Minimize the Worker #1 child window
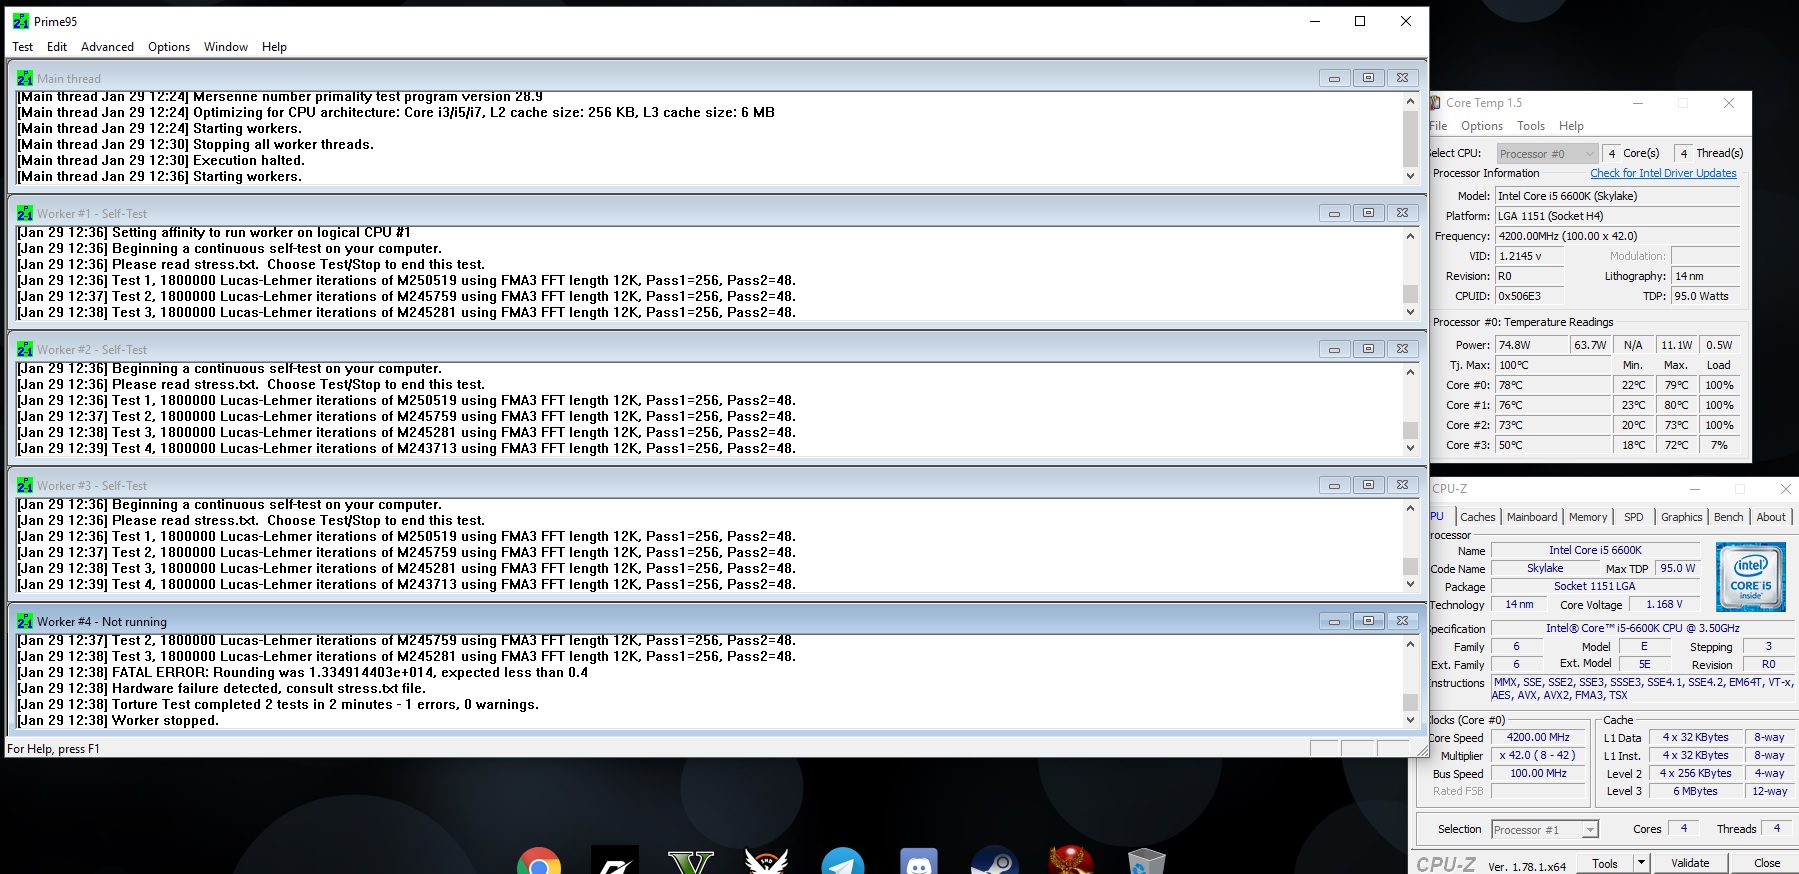Viewport: 1799px width, 874px height. pyautogui.click(x=1334, y=213)
